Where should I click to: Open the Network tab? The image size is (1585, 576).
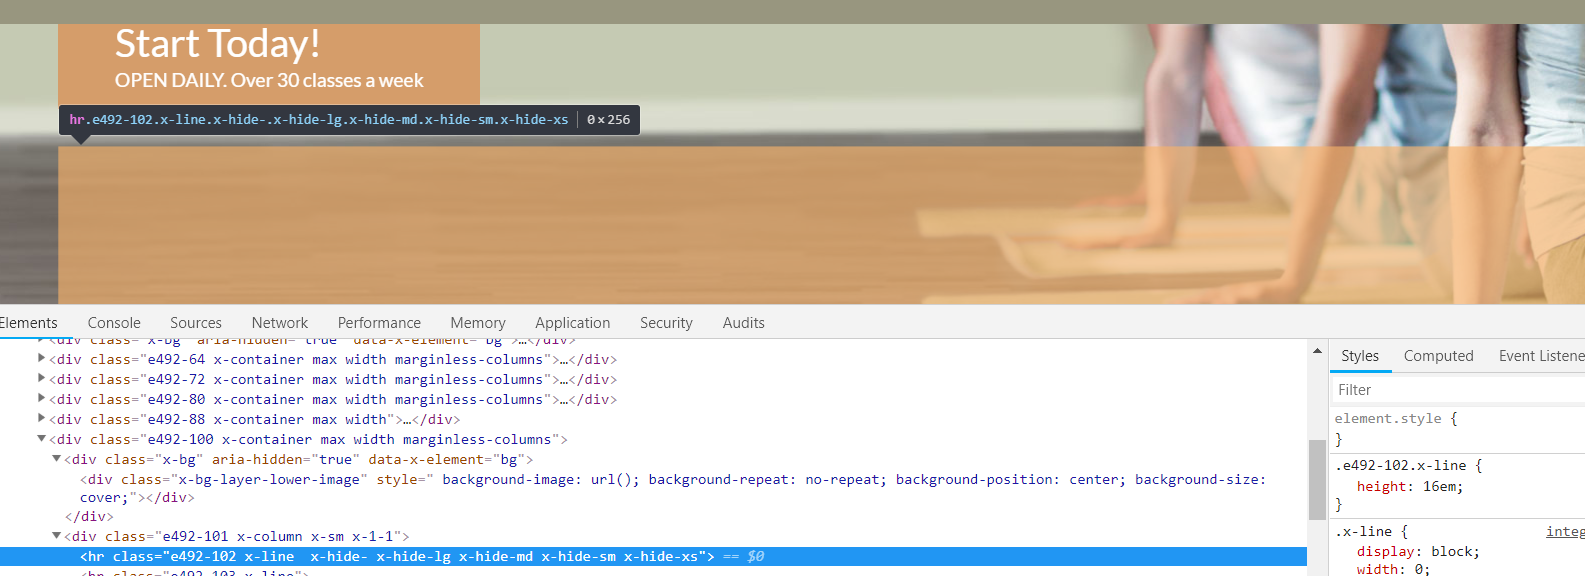280,323
